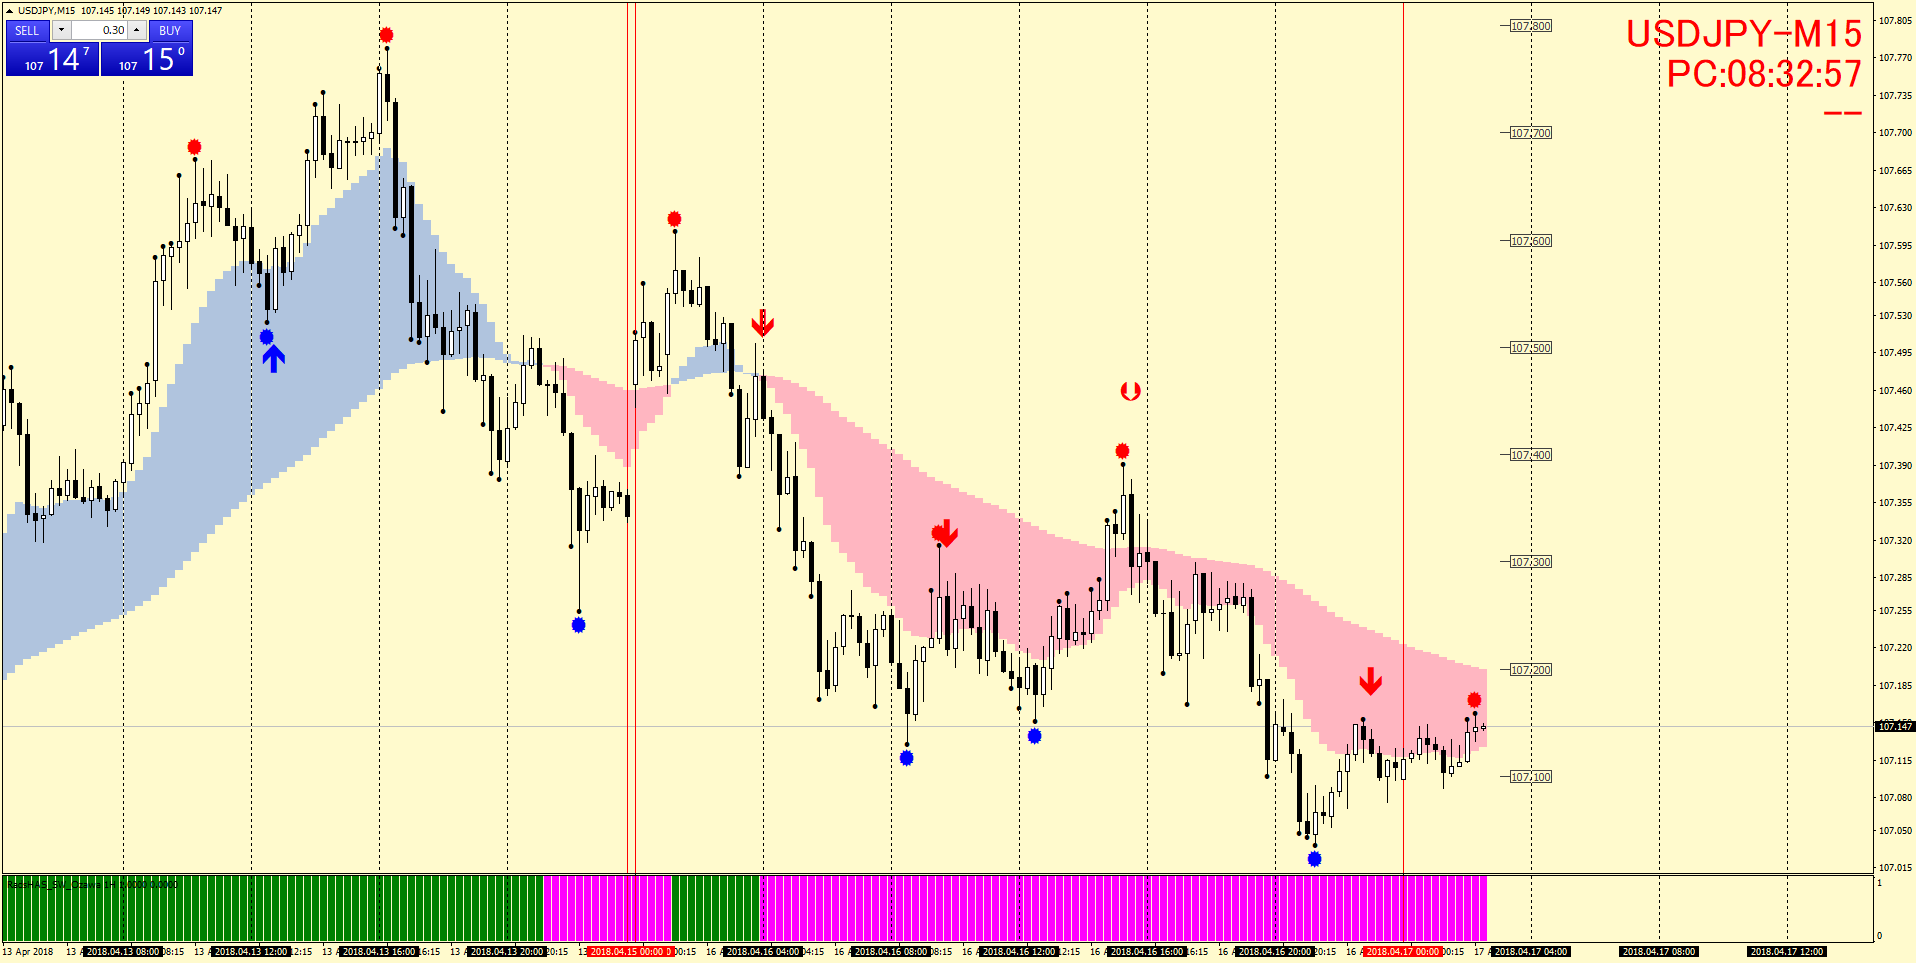Click the 107.400 price level label
This screenshot has height=963, width=1916.
[1531, 455]
